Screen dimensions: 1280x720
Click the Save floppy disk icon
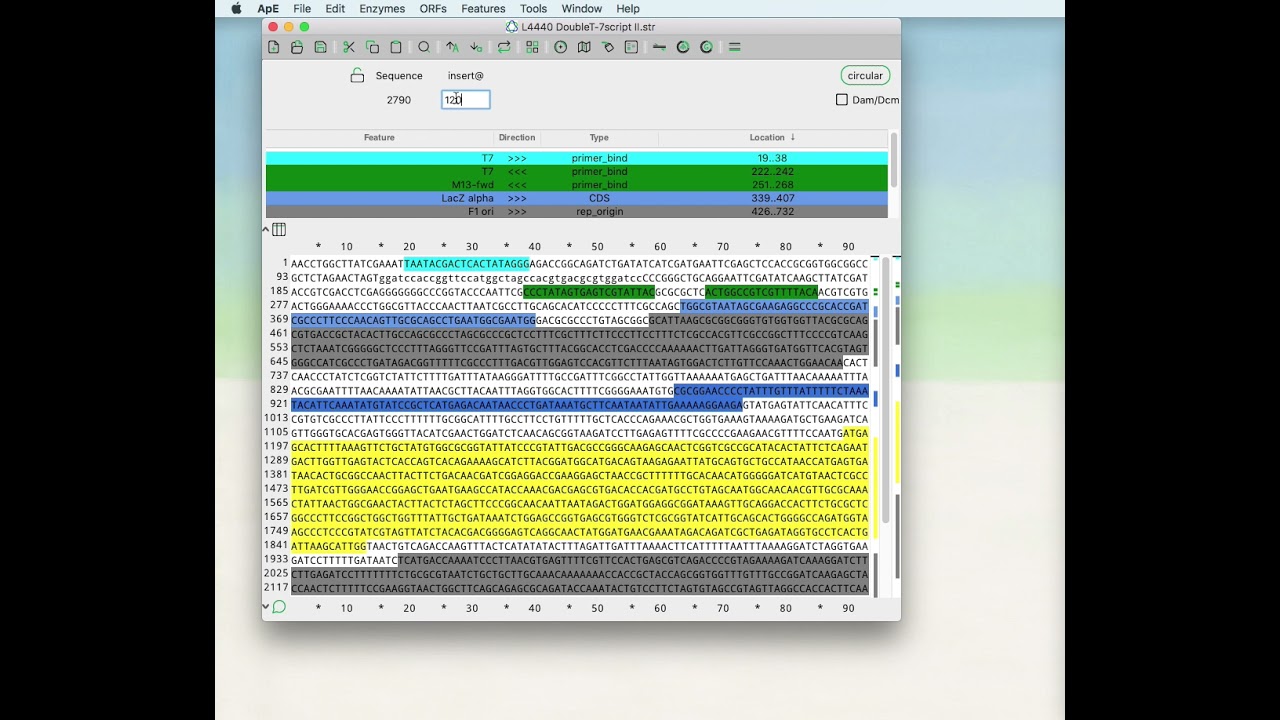click(x=320, y=47)
